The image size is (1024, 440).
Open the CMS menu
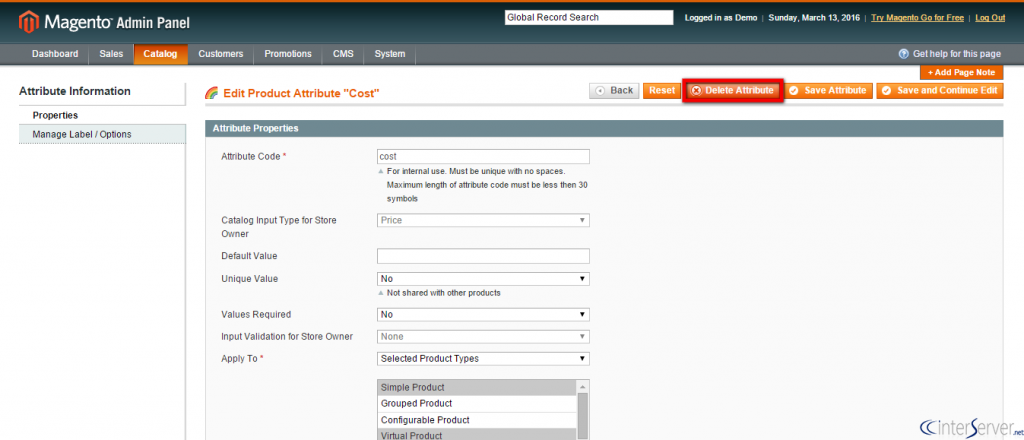coord(343,54)
